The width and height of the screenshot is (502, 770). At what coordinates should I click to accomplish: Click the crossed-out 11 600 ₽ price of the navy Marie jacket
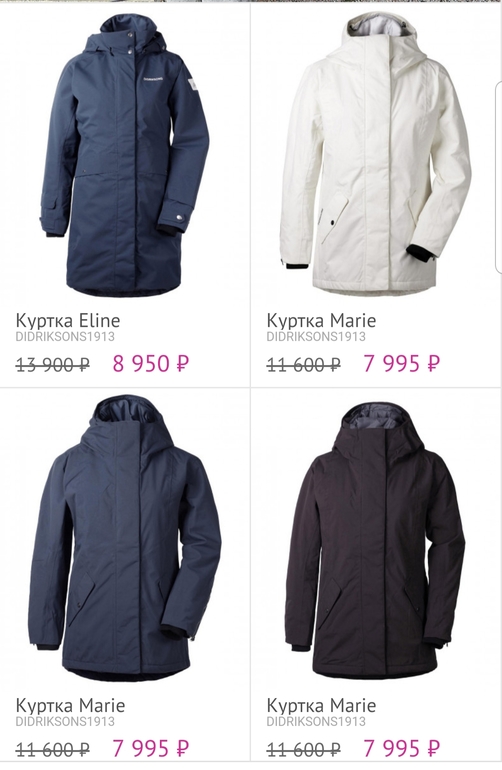[x=53, y=750]
